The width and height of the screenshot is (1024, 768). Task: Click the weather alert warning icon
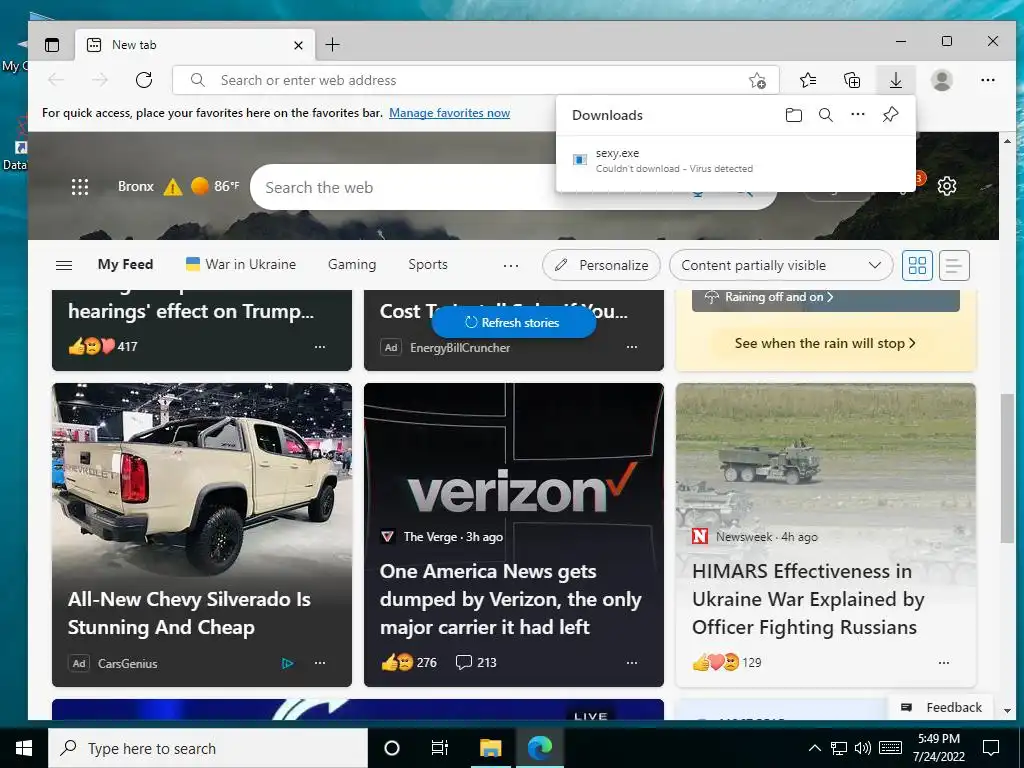tap(172, 187)
